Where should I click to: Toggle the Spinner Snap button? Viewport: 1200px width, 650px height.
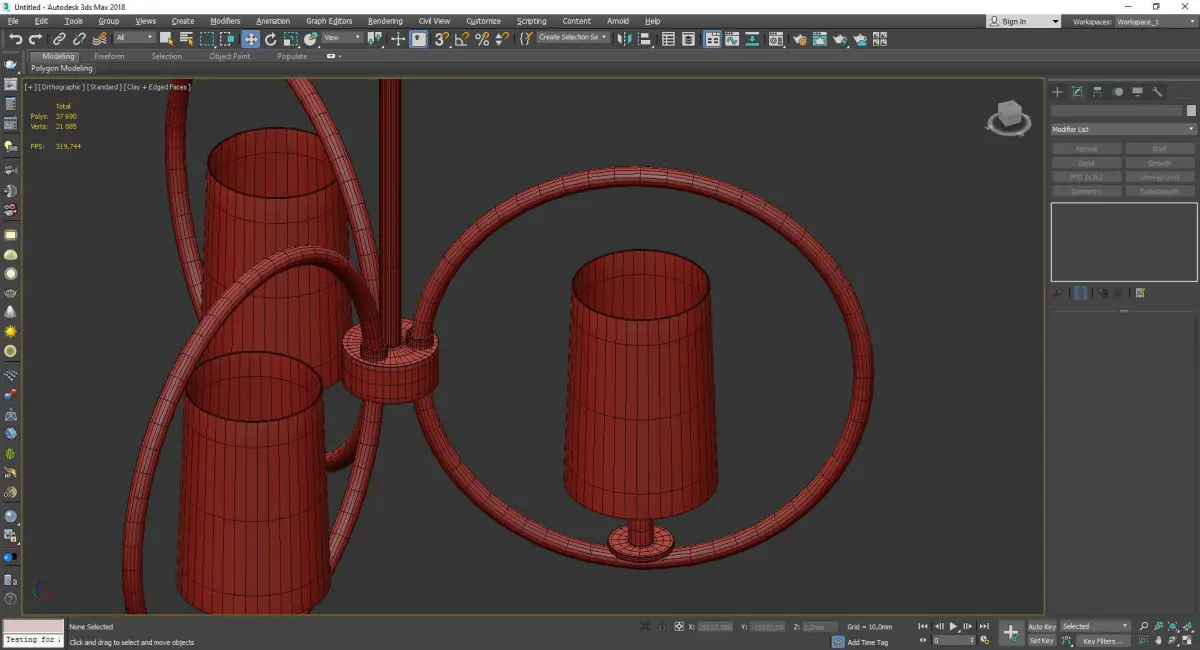point(501,39)
